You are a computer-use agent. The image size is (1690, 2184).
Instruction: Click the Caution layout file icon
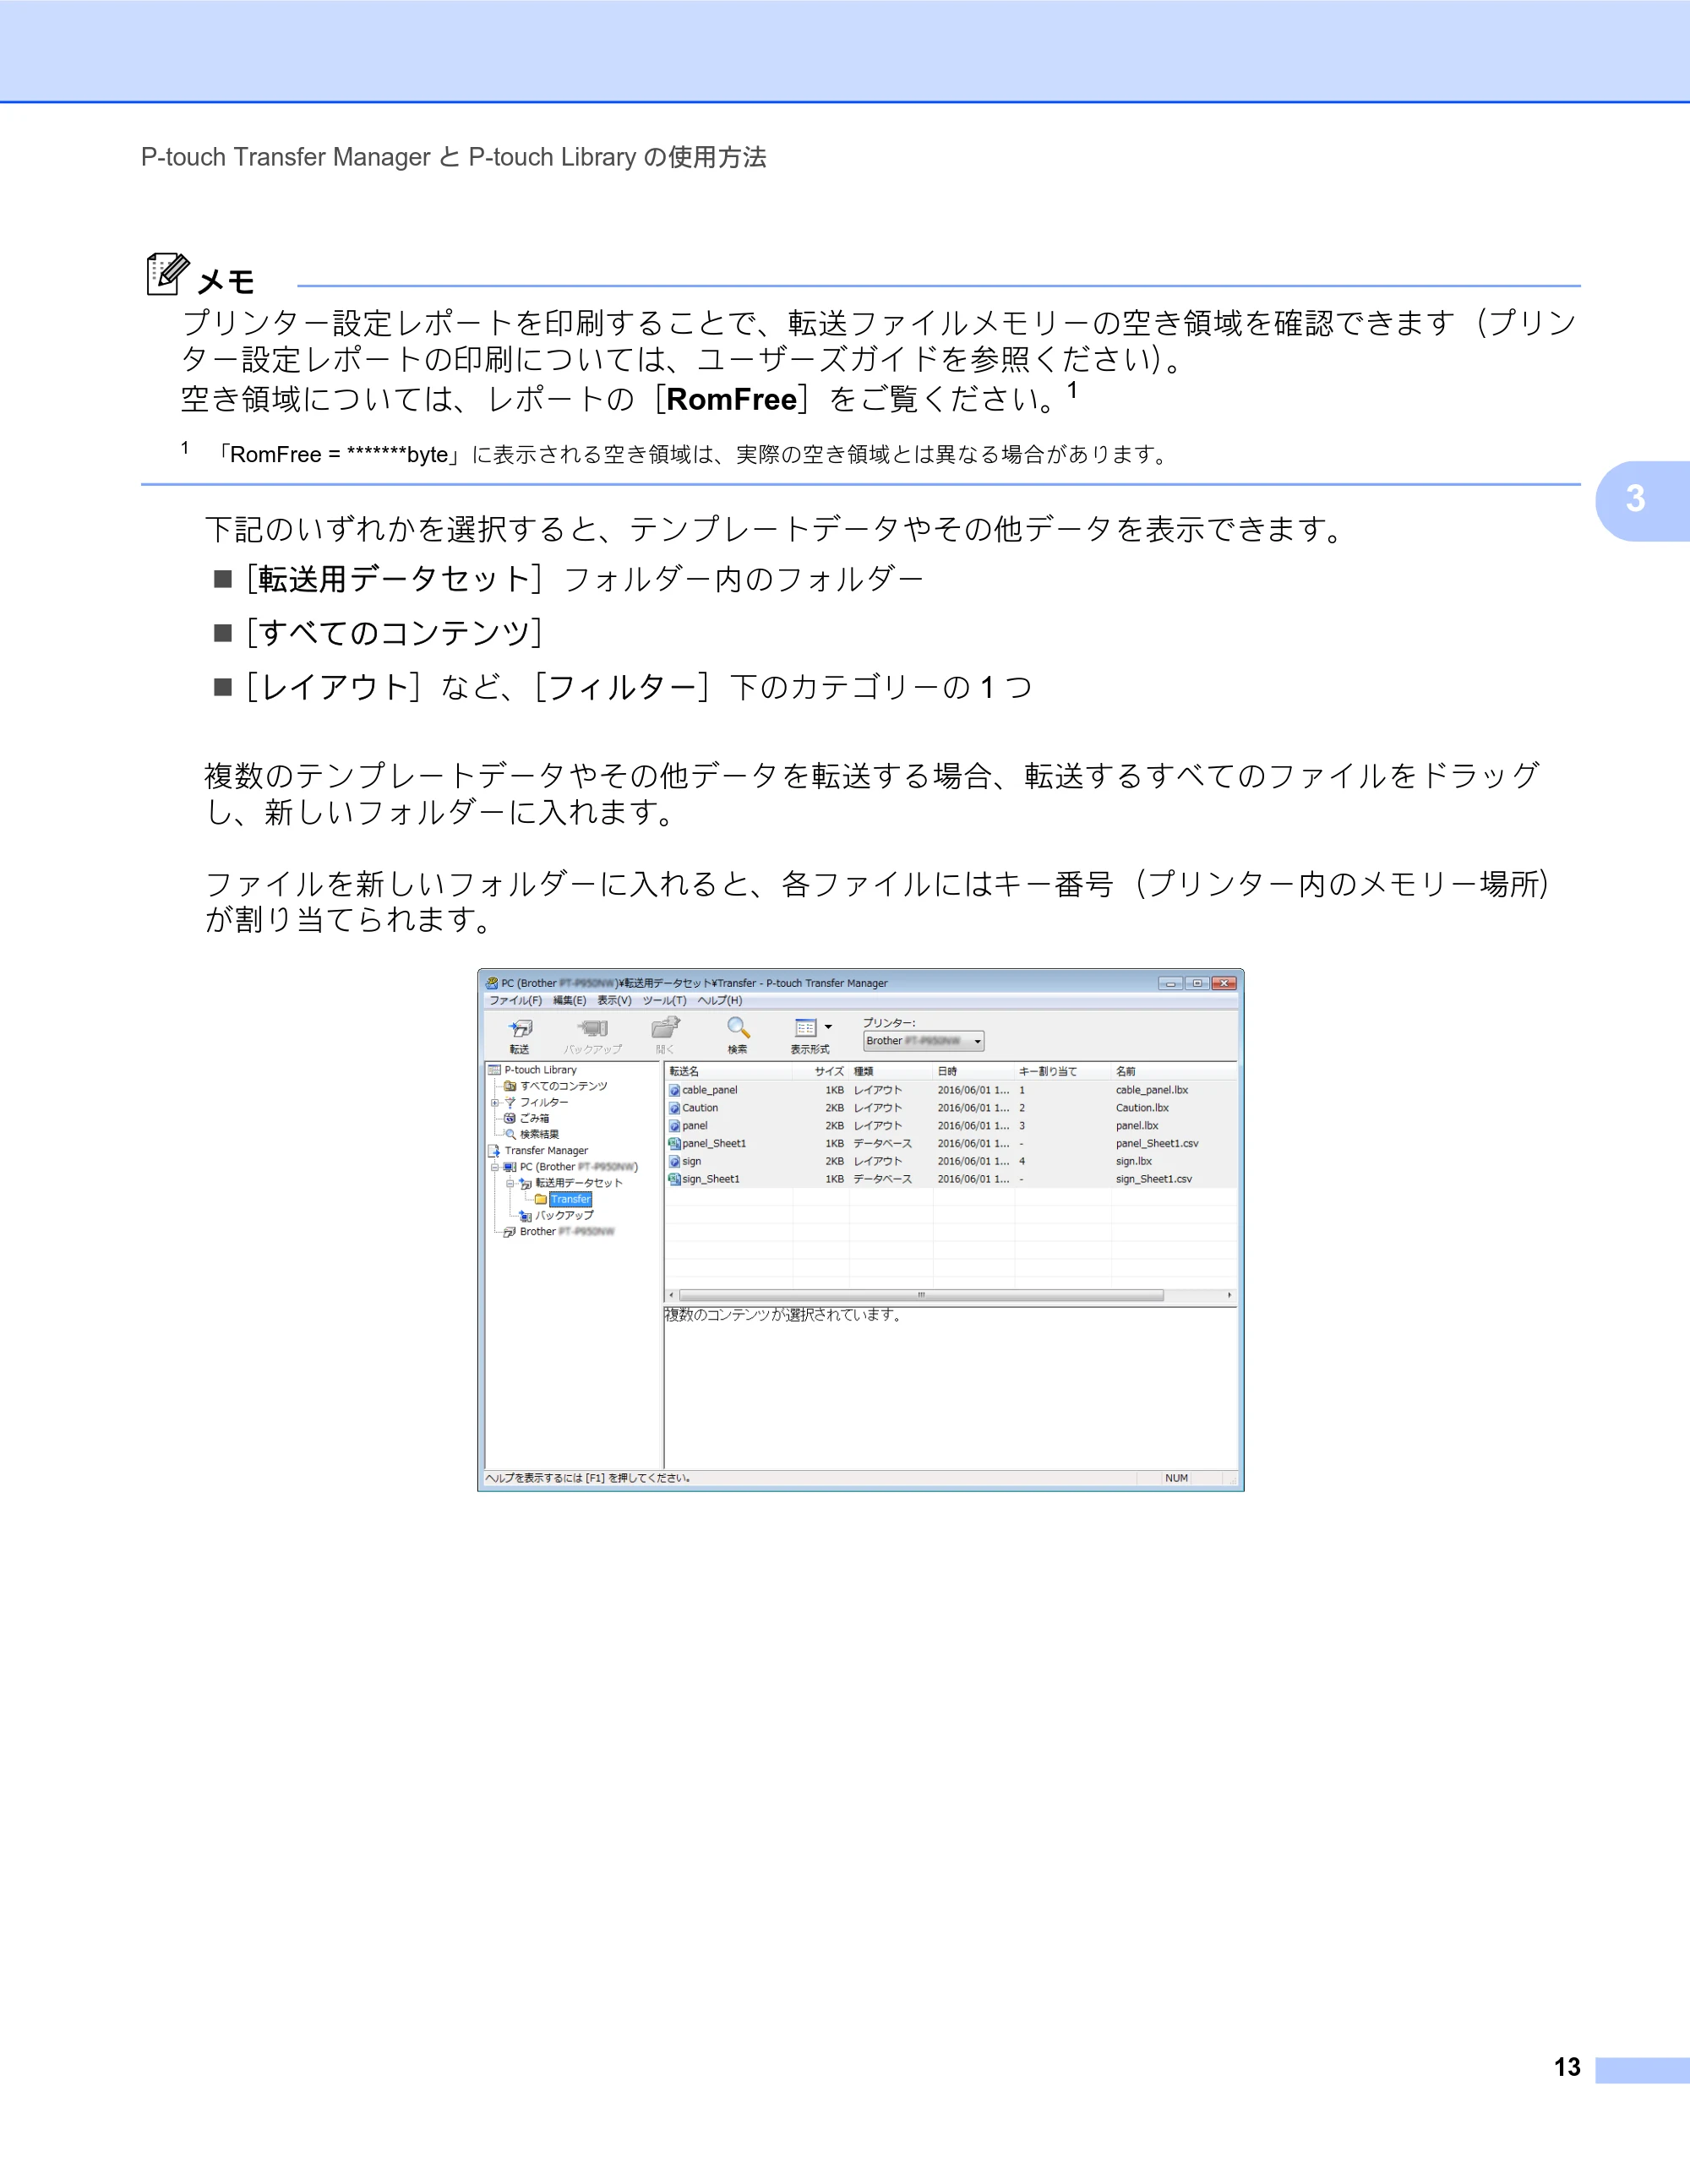click(675, 1108)
